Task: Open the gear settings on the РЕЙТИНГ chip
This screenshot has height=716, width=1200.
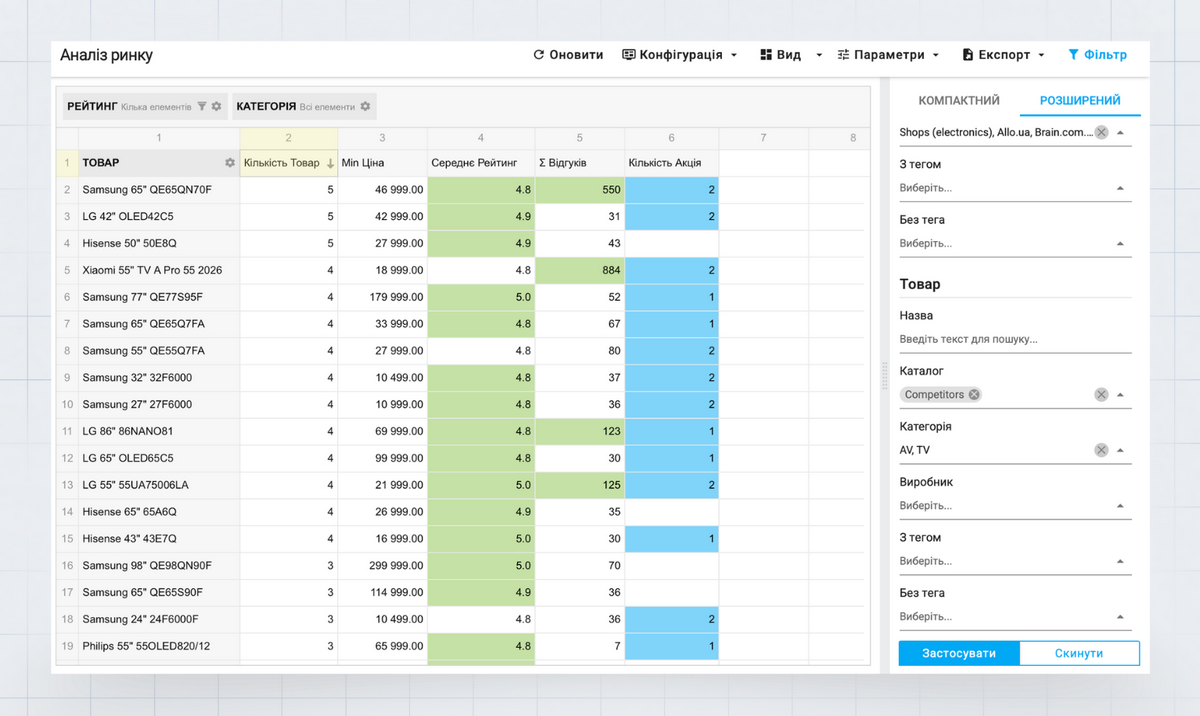Action: click(x=216, y=107)
